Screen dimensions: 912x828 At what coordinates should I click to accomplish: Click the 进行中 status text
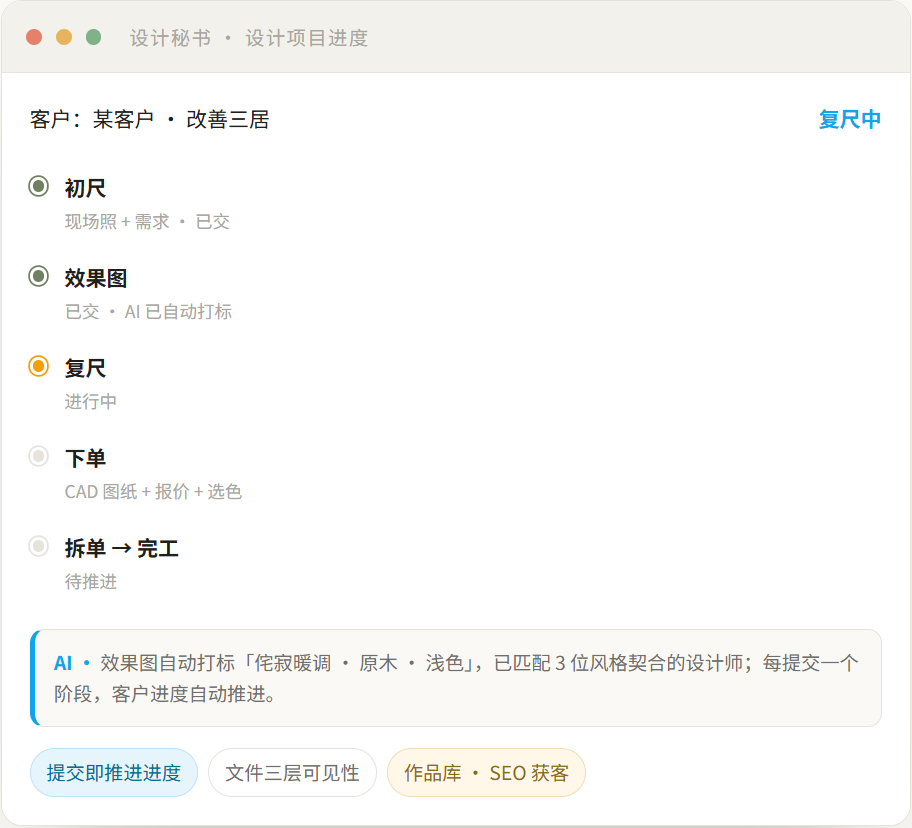click(x=91, y=402)
